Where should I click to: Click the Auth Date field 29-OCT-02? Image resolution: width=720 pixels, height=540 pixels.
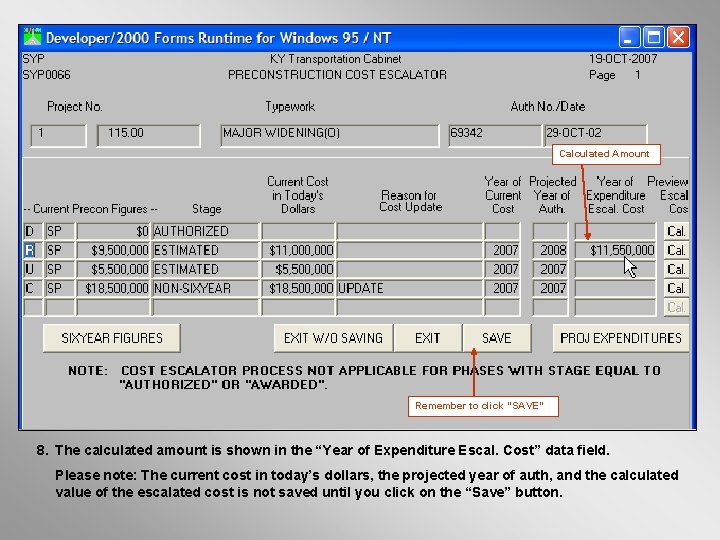click(595, 135)
